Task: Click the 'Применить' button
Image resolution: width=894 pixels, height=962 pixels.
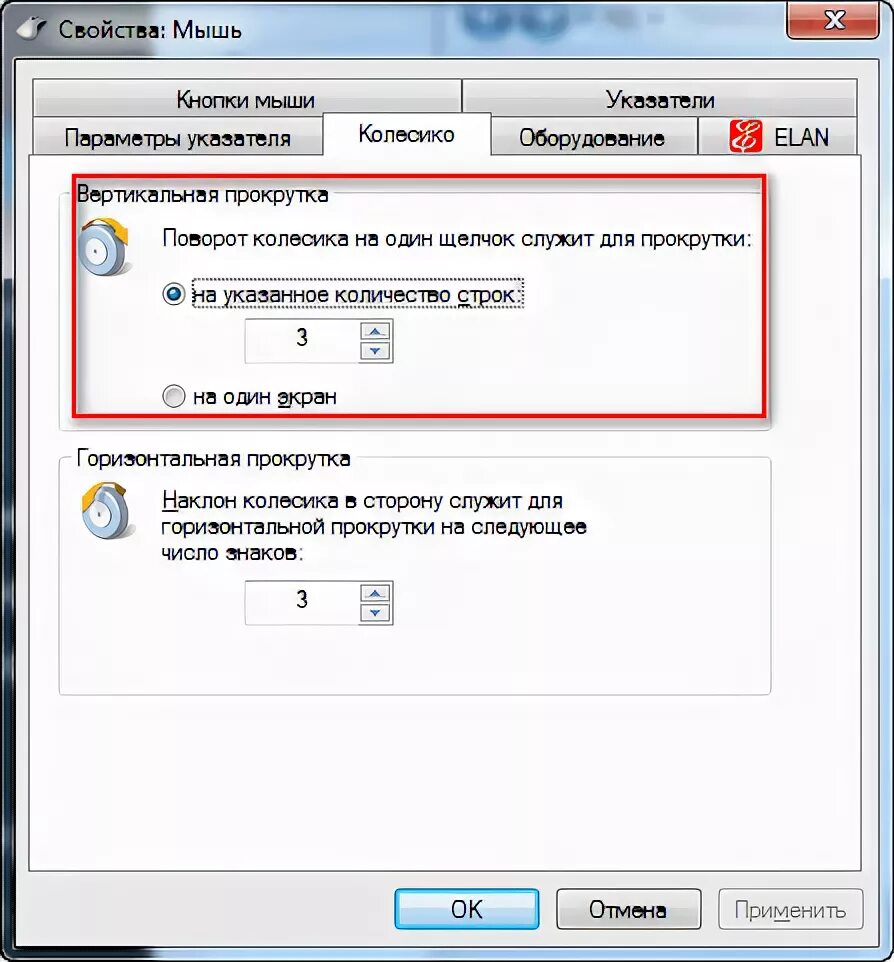Action: pyautogui.click(x=790, y=909)
